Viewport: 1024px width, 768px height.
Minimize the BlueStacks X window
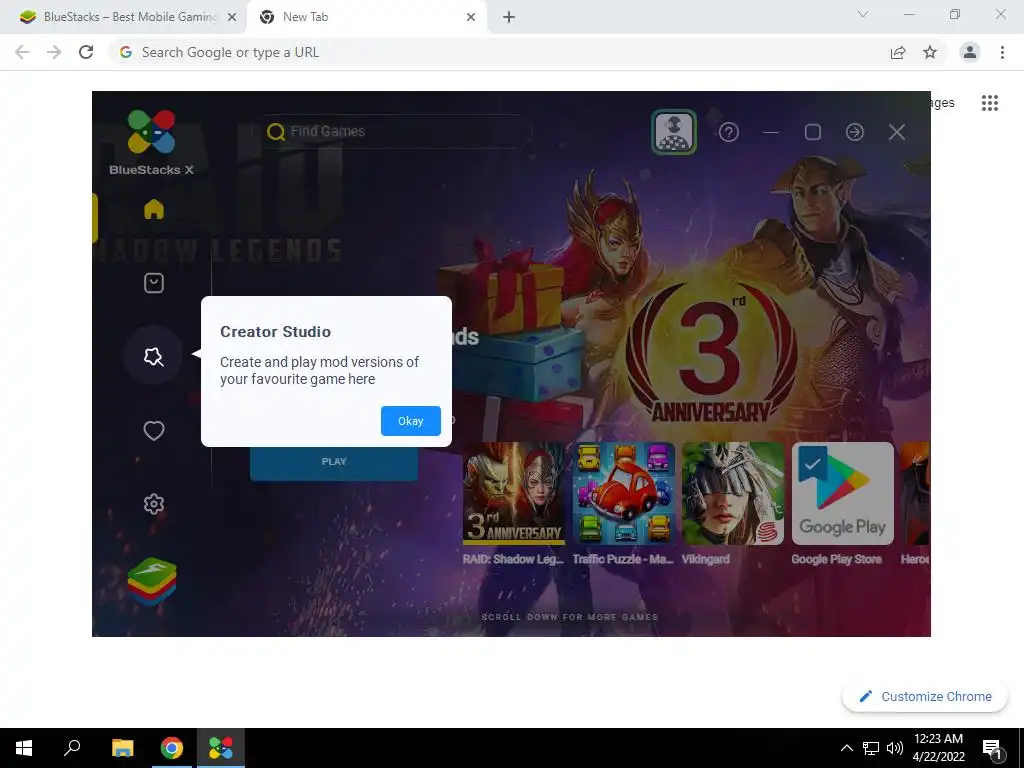pos(771,133)
